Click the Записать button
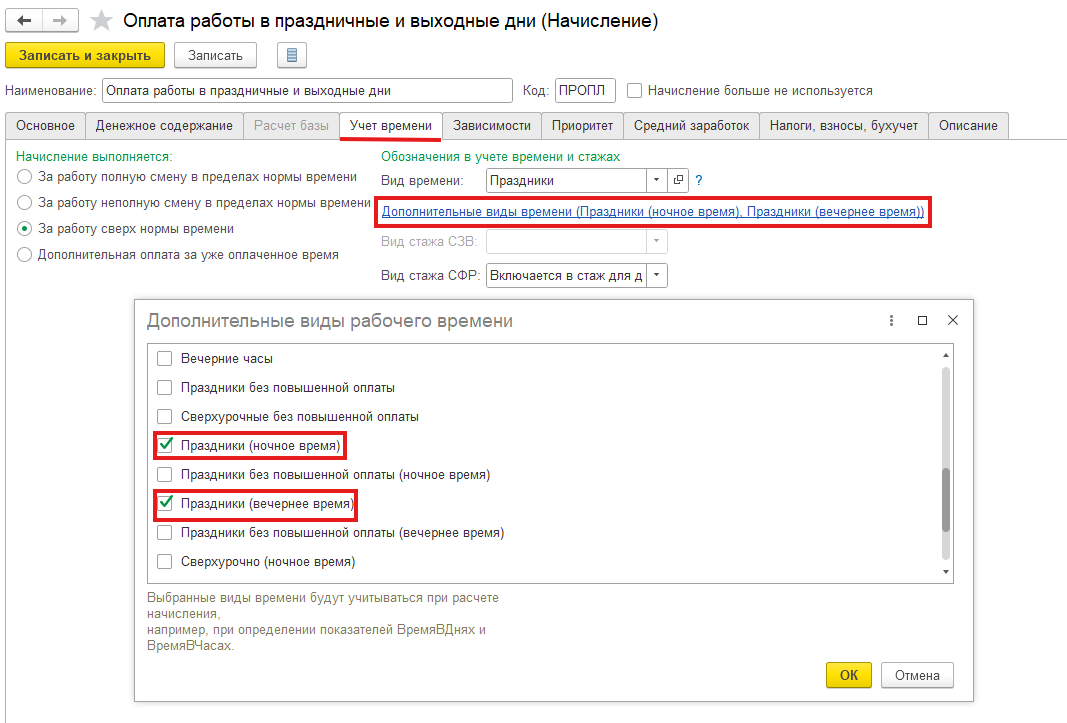The height and width of the screenshot is (723, 1067). pyautogui.click(x=215, y=55)
